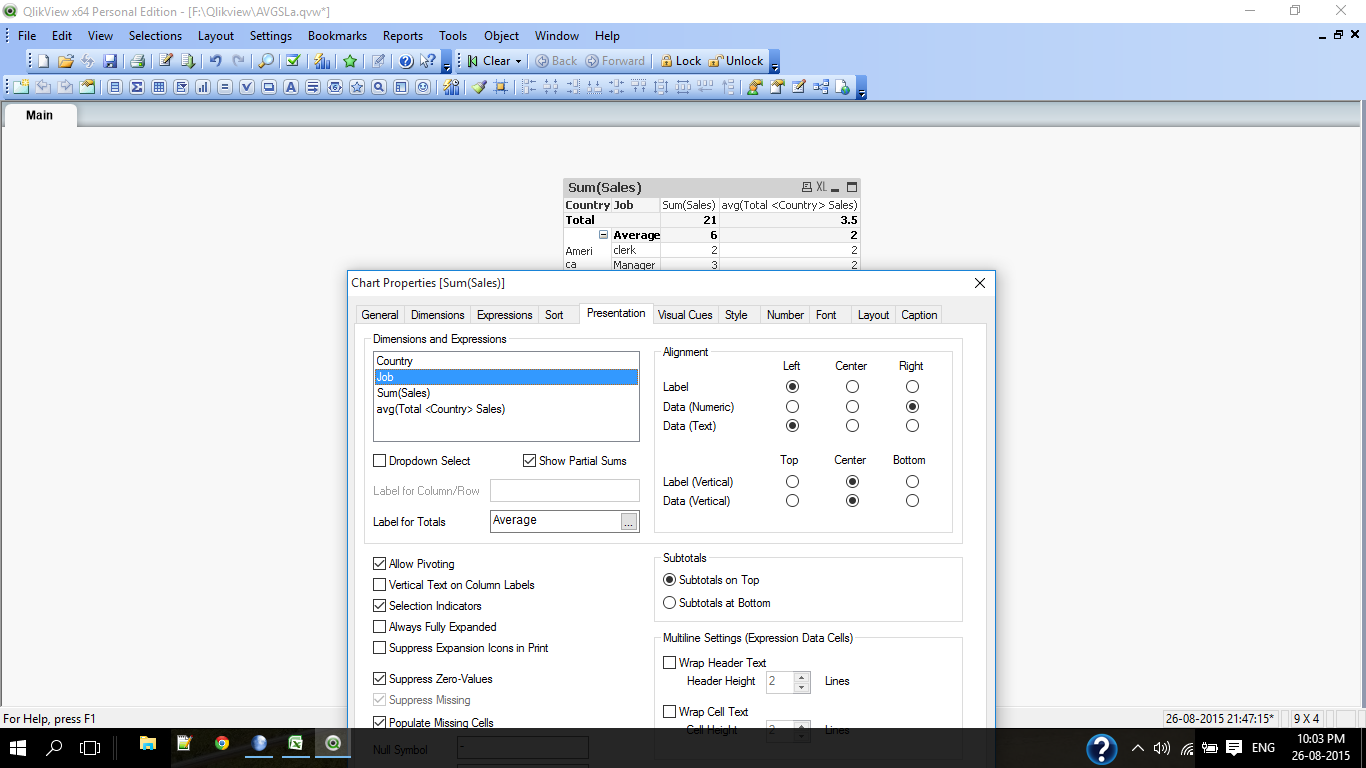Launch Quick Chart wizard icon
Image resolution: width=1366 pixels, height=768 pixels.
(322, 61)
